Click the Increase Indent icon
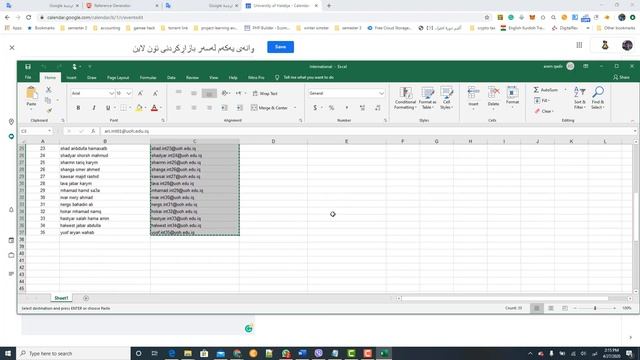The height and width of the screenshot is (360, 640). [x=240, y=108]
